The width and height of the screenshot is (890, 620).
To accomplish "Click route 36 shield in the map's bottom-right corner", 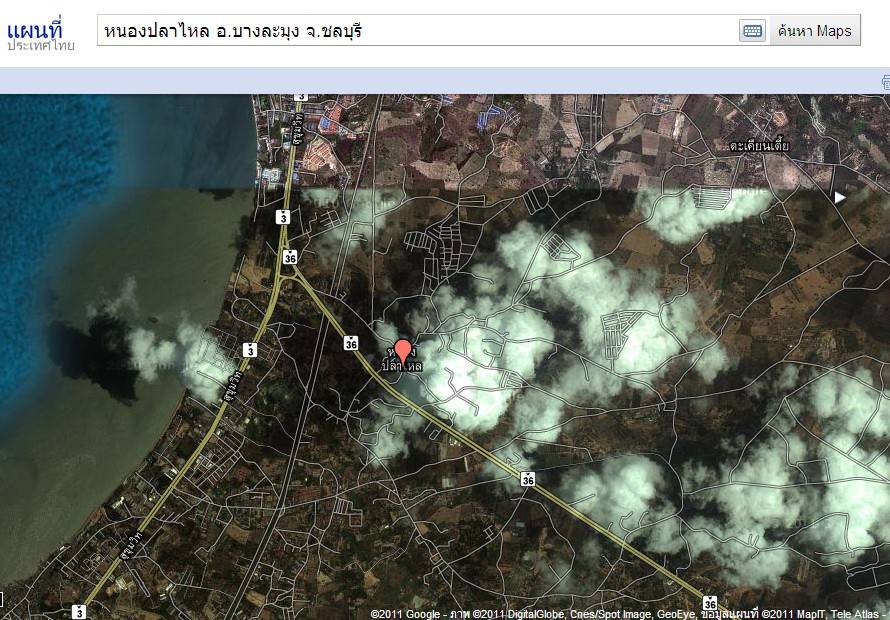I will (709, 603).
